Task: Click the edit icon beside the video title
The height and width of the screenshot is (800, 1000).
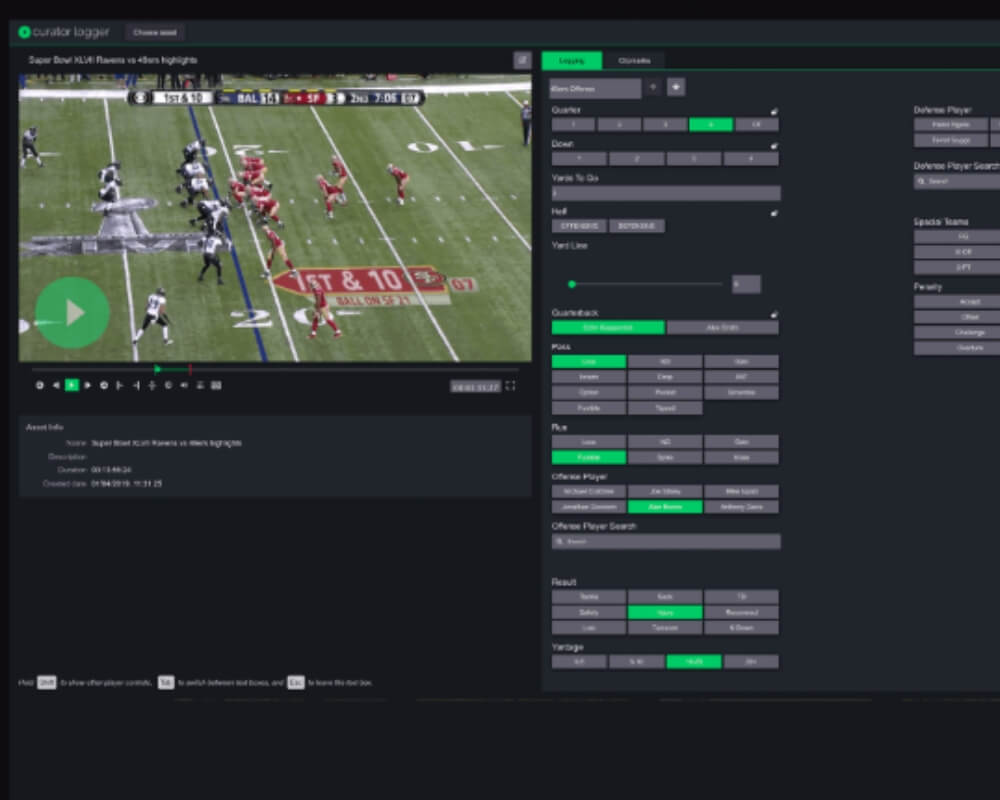Action: click(x=522, y=60)
